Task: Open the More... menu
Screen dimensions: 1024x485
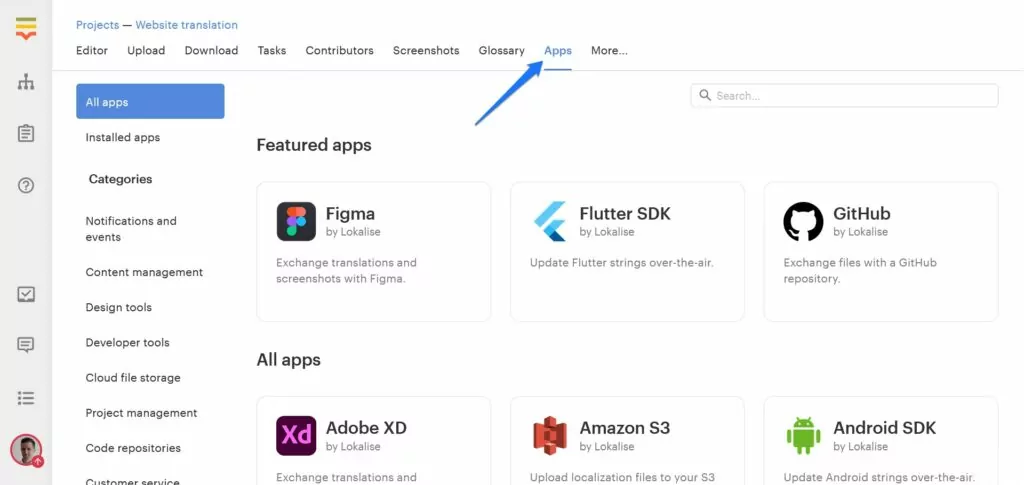Action: tap(609, 50)
